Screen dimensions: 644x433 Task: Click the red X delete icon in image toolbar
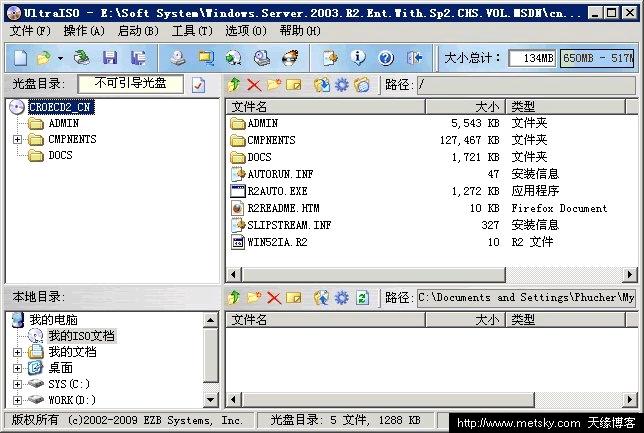pos(254,85)
